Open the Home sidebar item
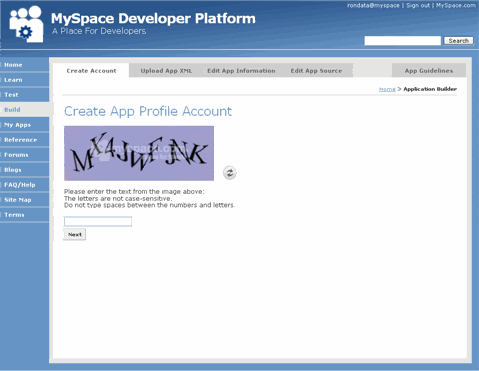Screen dimensions: 479x371 (24, 65)
